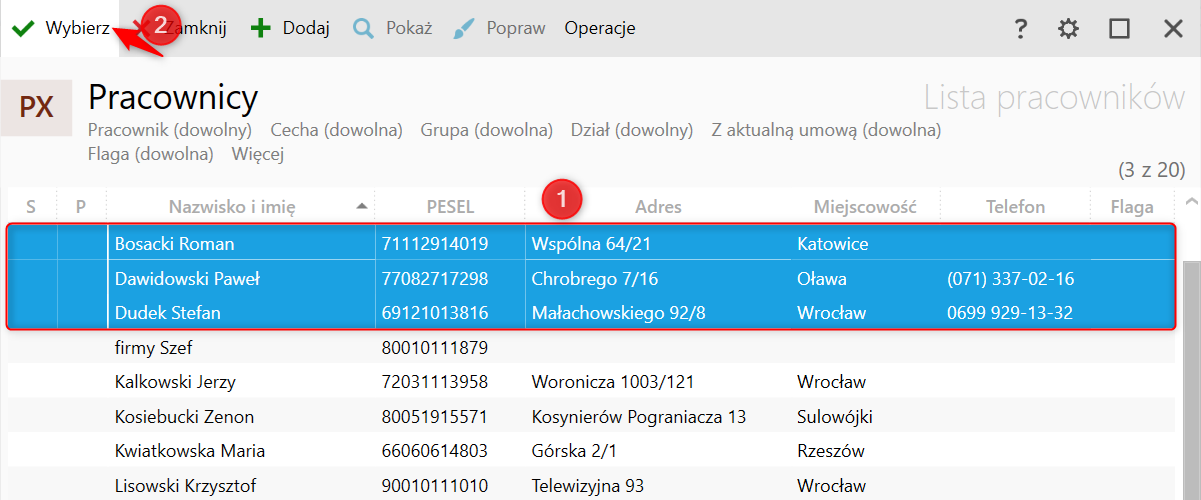Select the Dudek Stefan row
The height and width of the screenshot is (500, 1201).
591,313
